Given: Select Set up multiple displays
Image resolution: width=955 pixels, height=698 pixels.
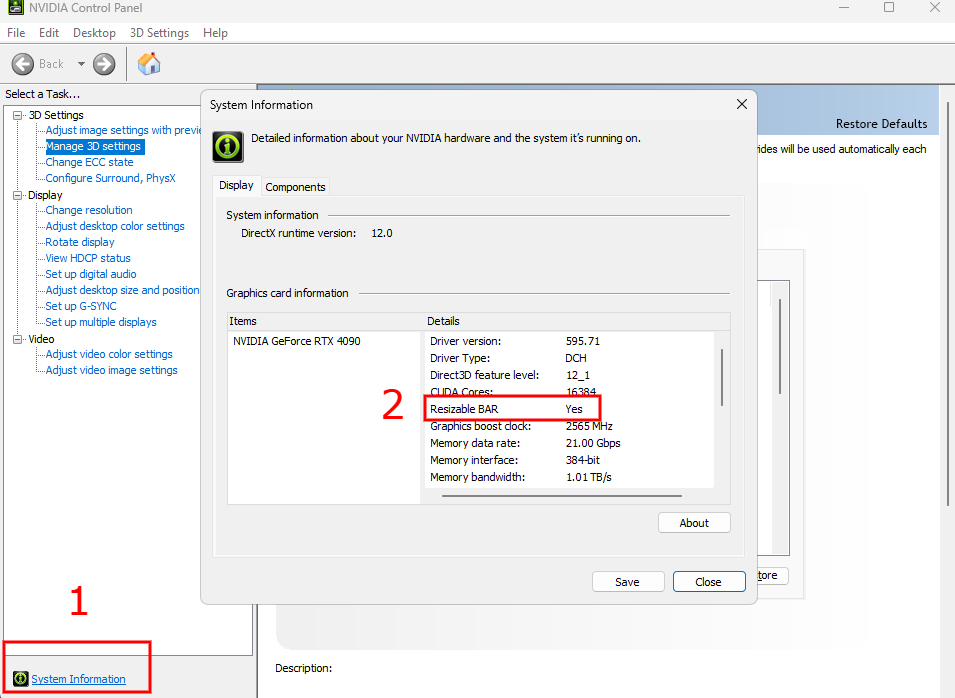Looking at the screenshot, I should [x=101, y=322].
